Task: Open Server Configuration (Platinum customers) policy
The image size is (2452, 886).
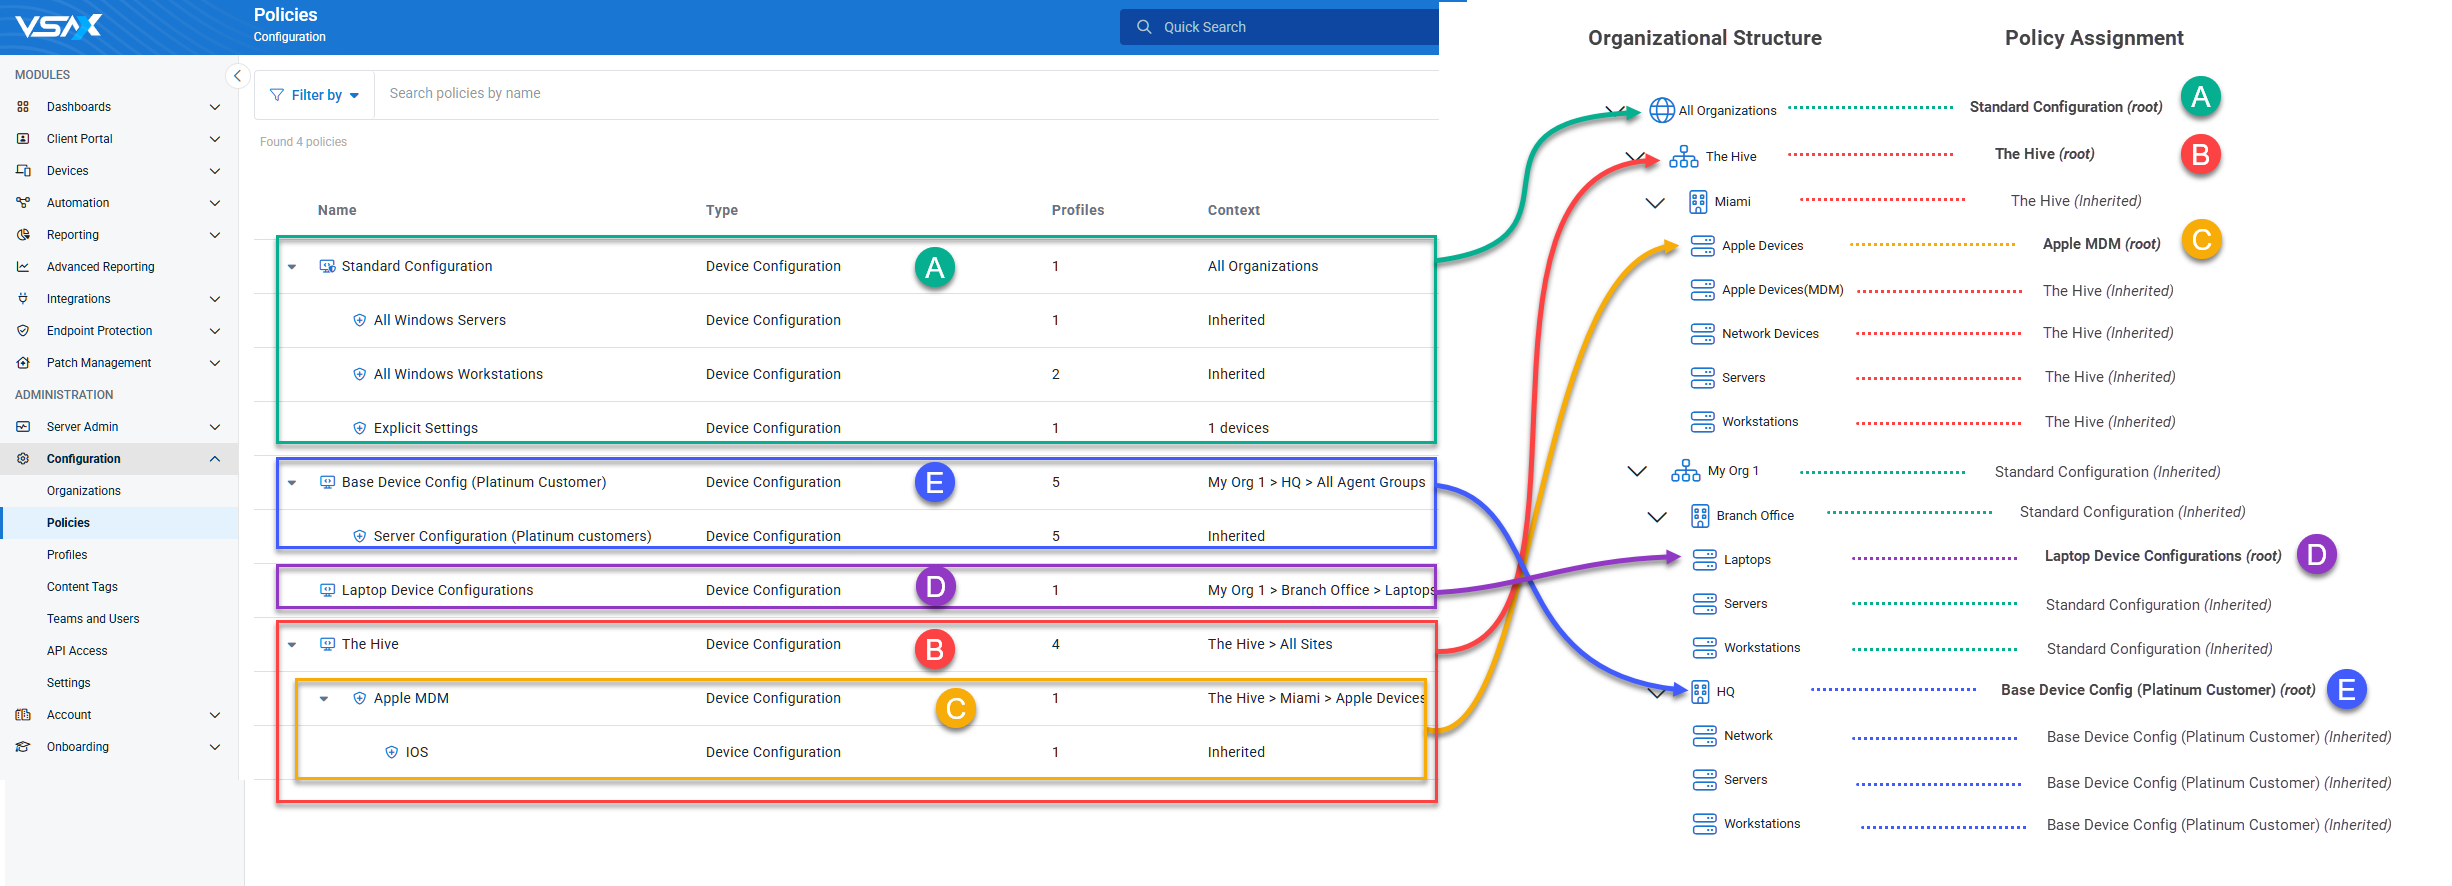Action: (x=513, y=536)
